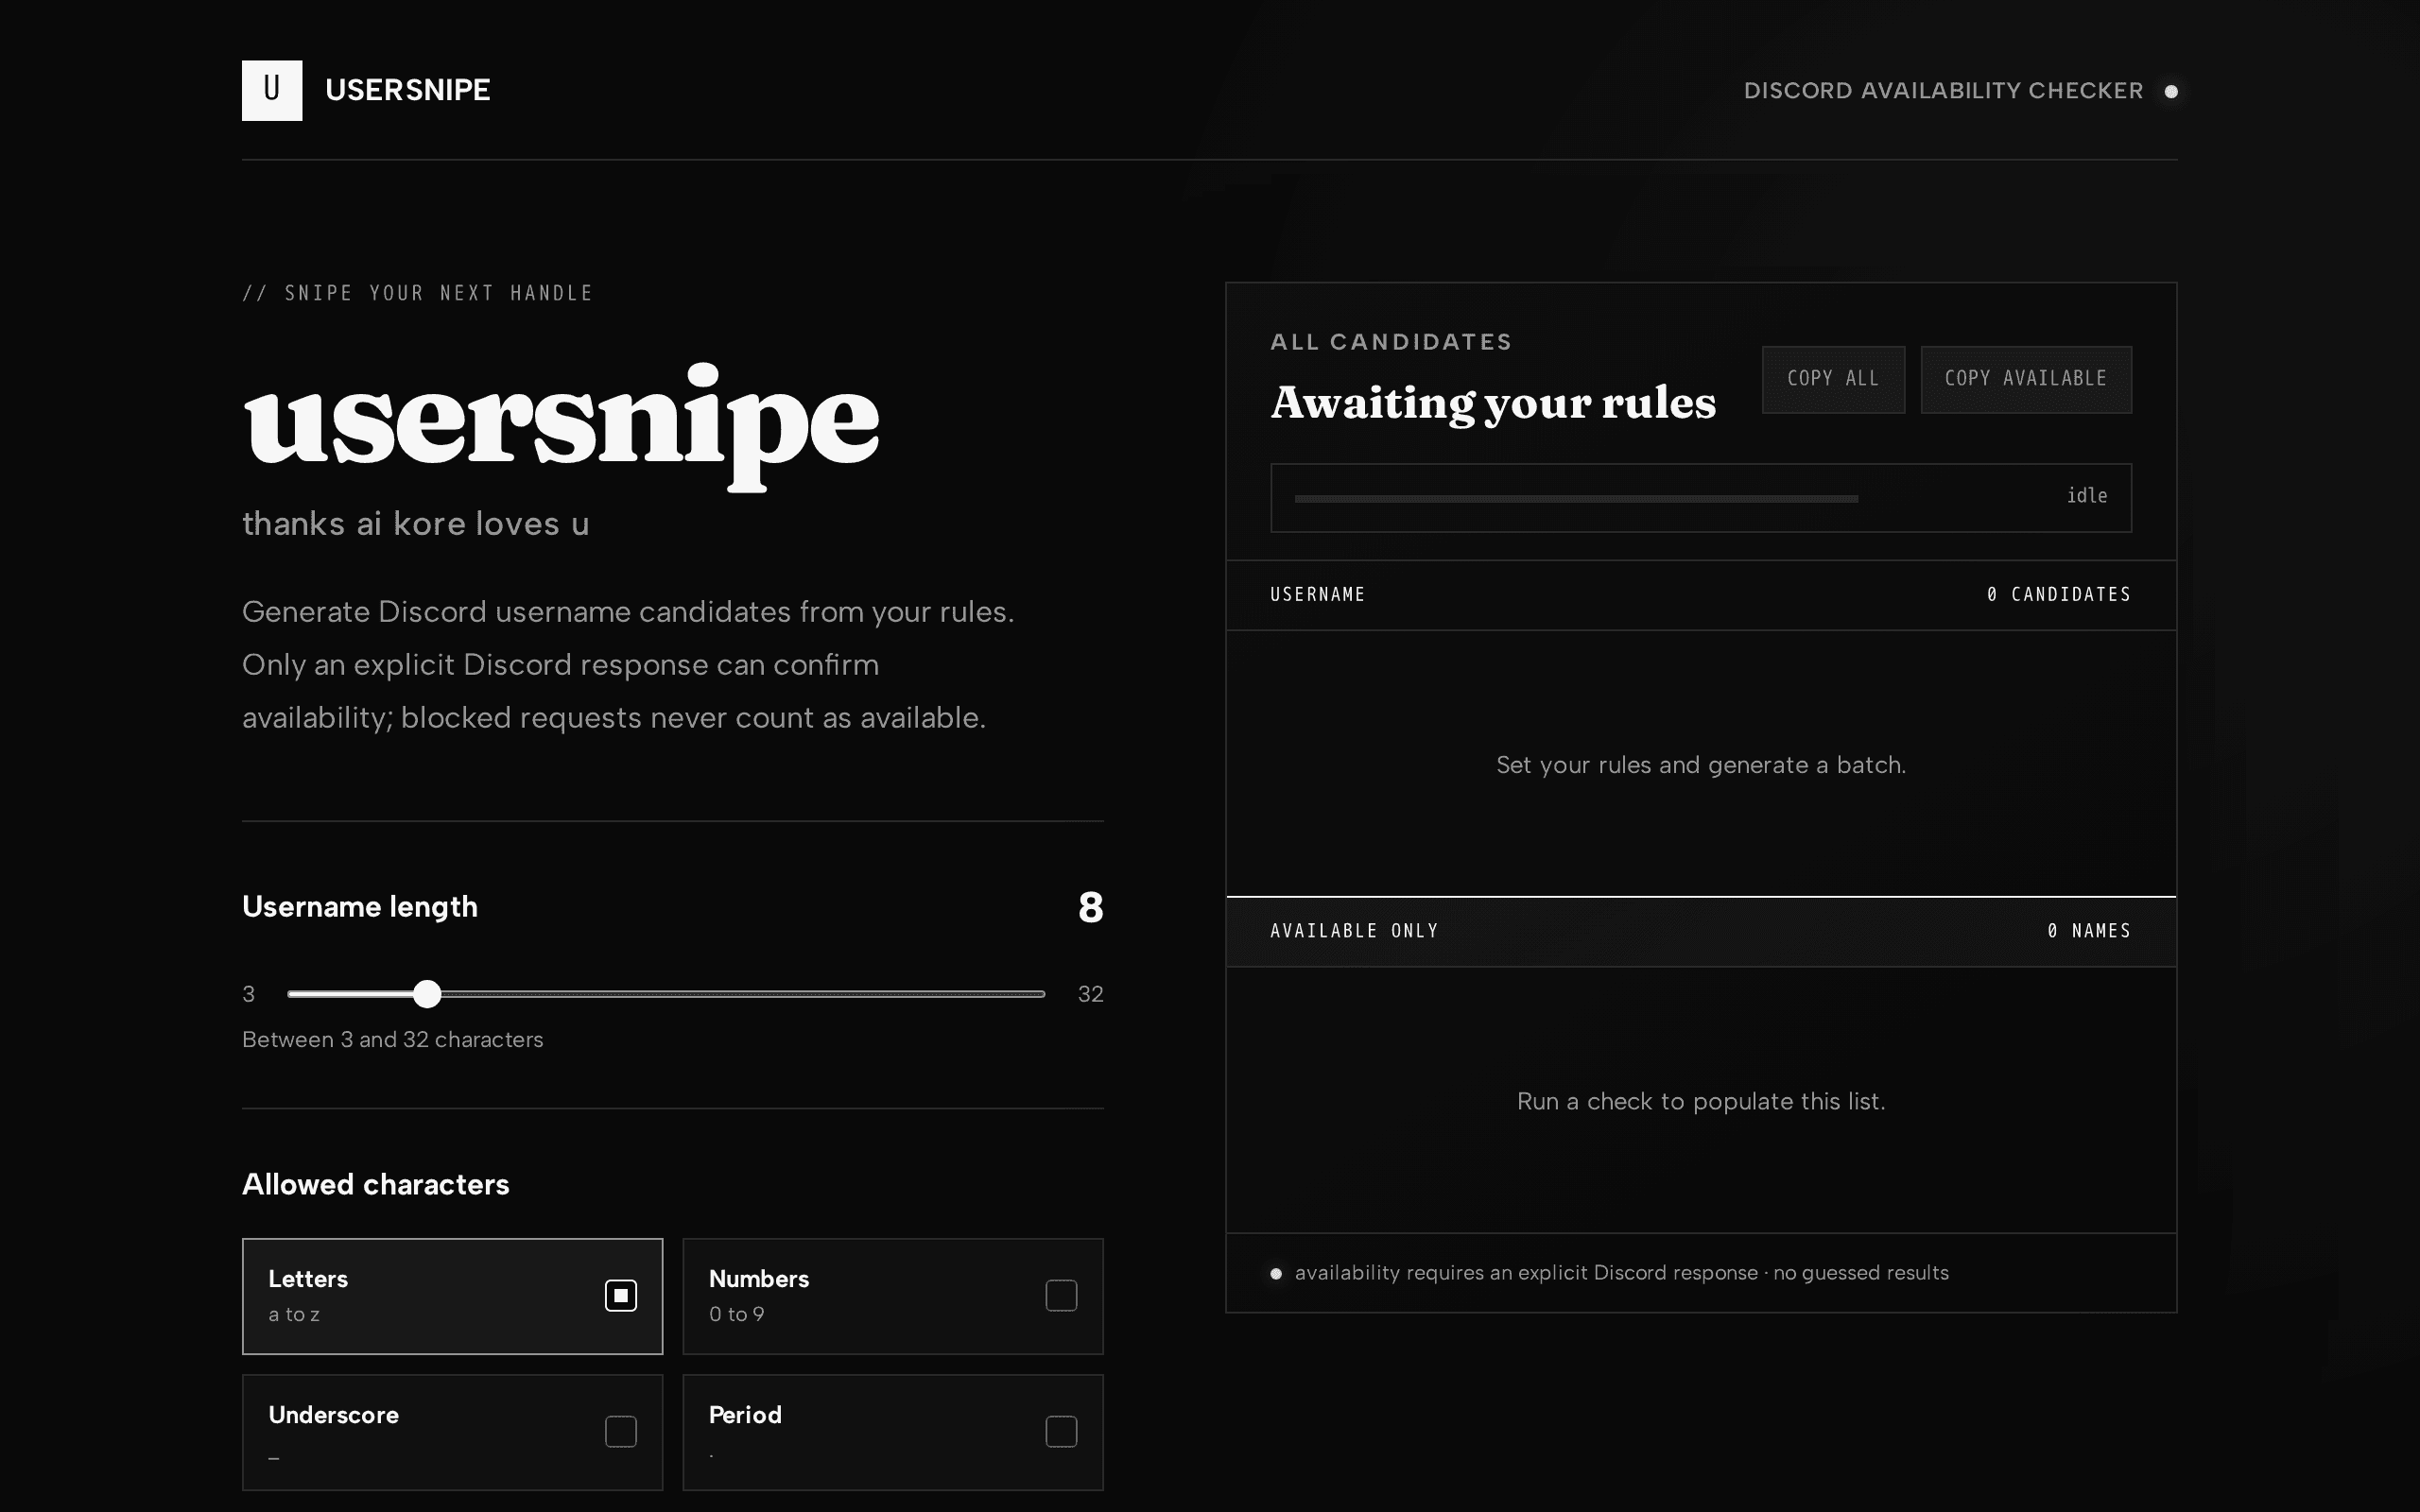This screenshot has height=1512, width=2420.
Task: Click the USERNAME column header
Action: [x=1318, y=595]
